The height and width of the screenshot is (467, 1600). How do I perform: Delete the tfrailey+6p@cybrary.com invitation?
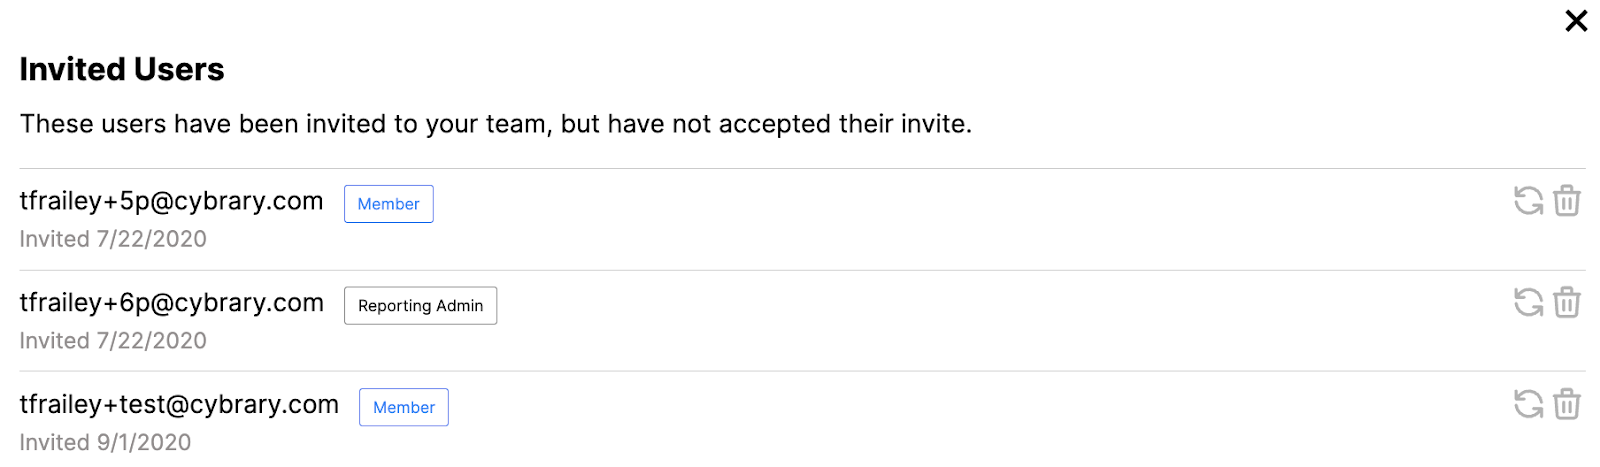pos(1567,302)
